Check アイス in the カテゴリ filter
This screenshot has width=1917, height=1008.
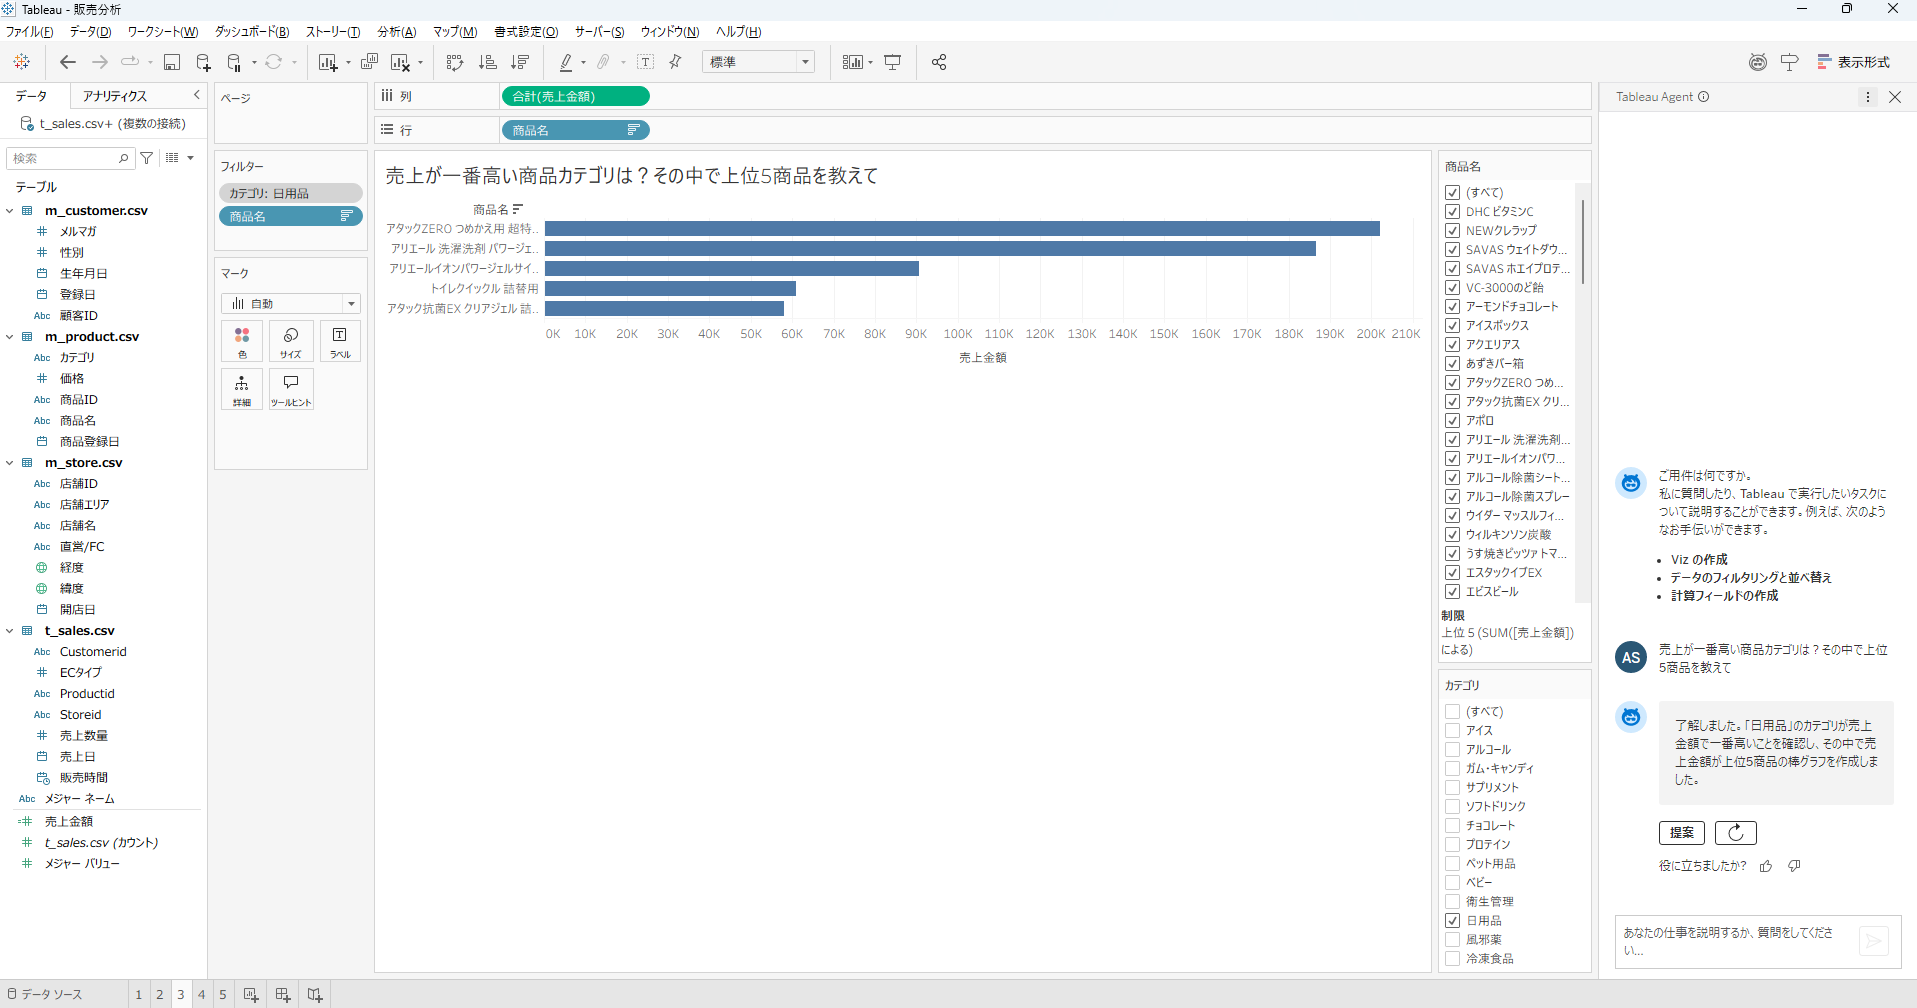tap(1453, 731)
